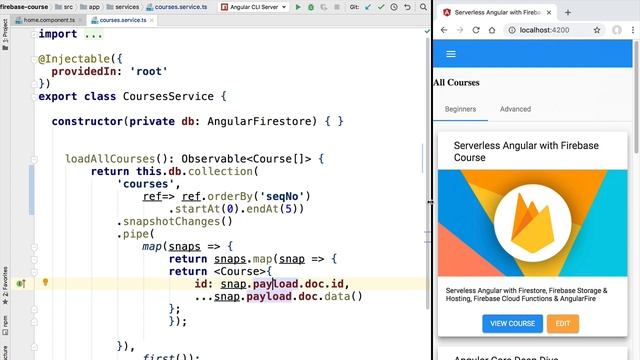Screen dimensions: 640x360
Task: Open the Project tool window sidebar
Action: pos(5,35)
